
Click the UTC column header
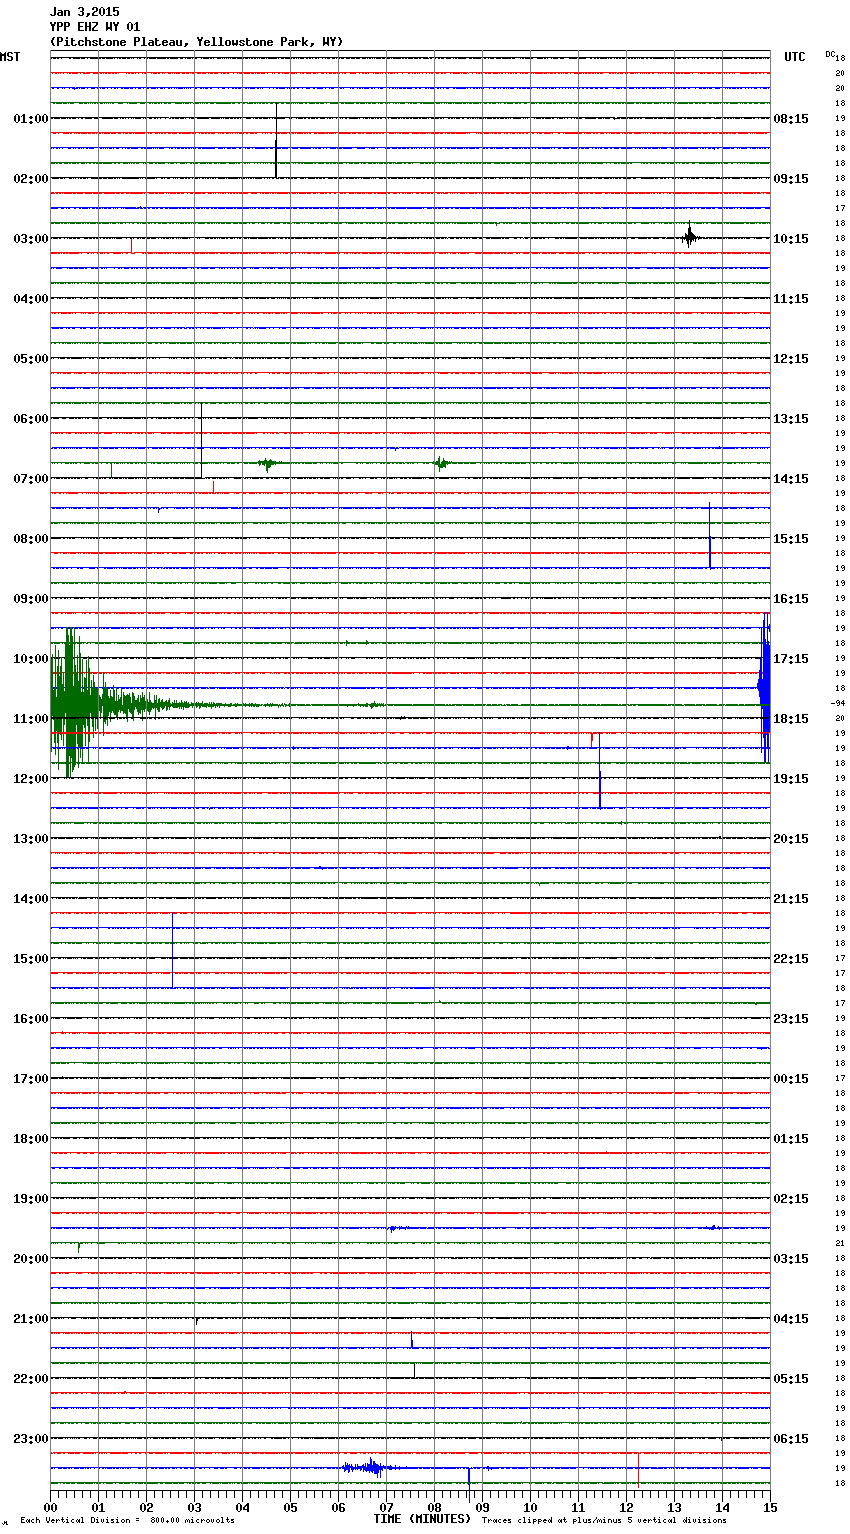point(795,57)
